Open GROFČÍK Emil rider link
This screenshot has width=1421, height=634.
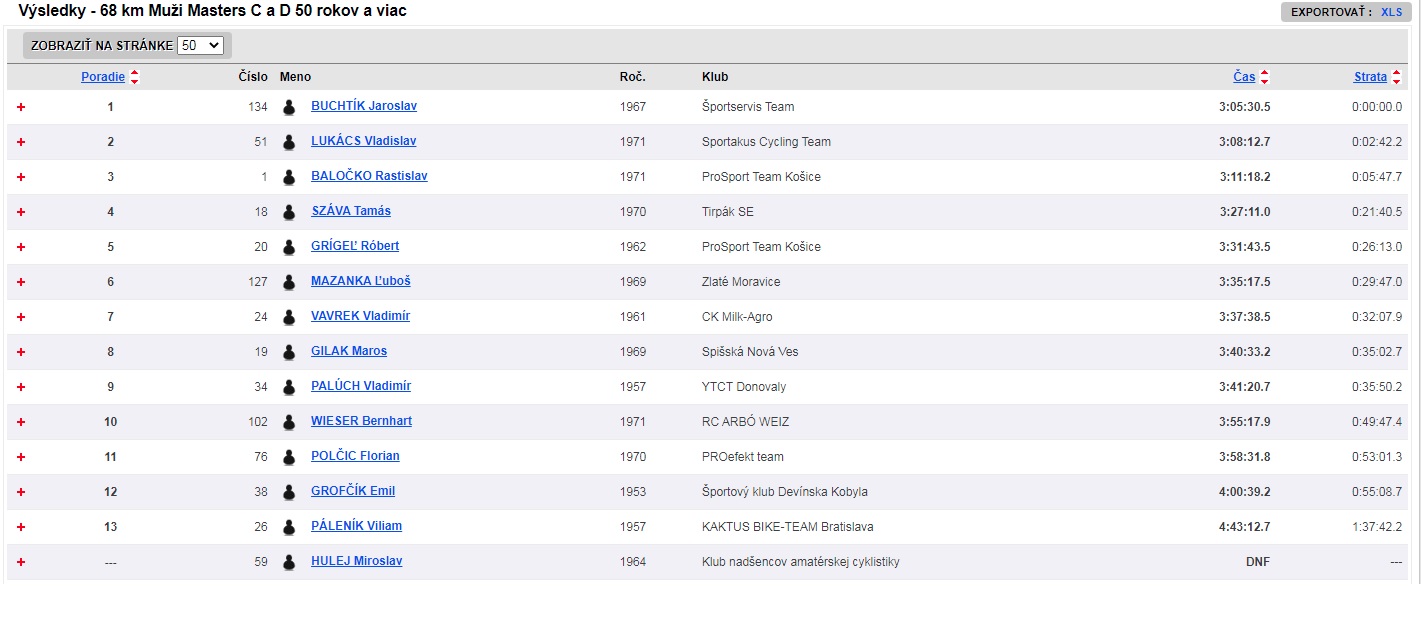pyautogui.click(x=353, y=491)
